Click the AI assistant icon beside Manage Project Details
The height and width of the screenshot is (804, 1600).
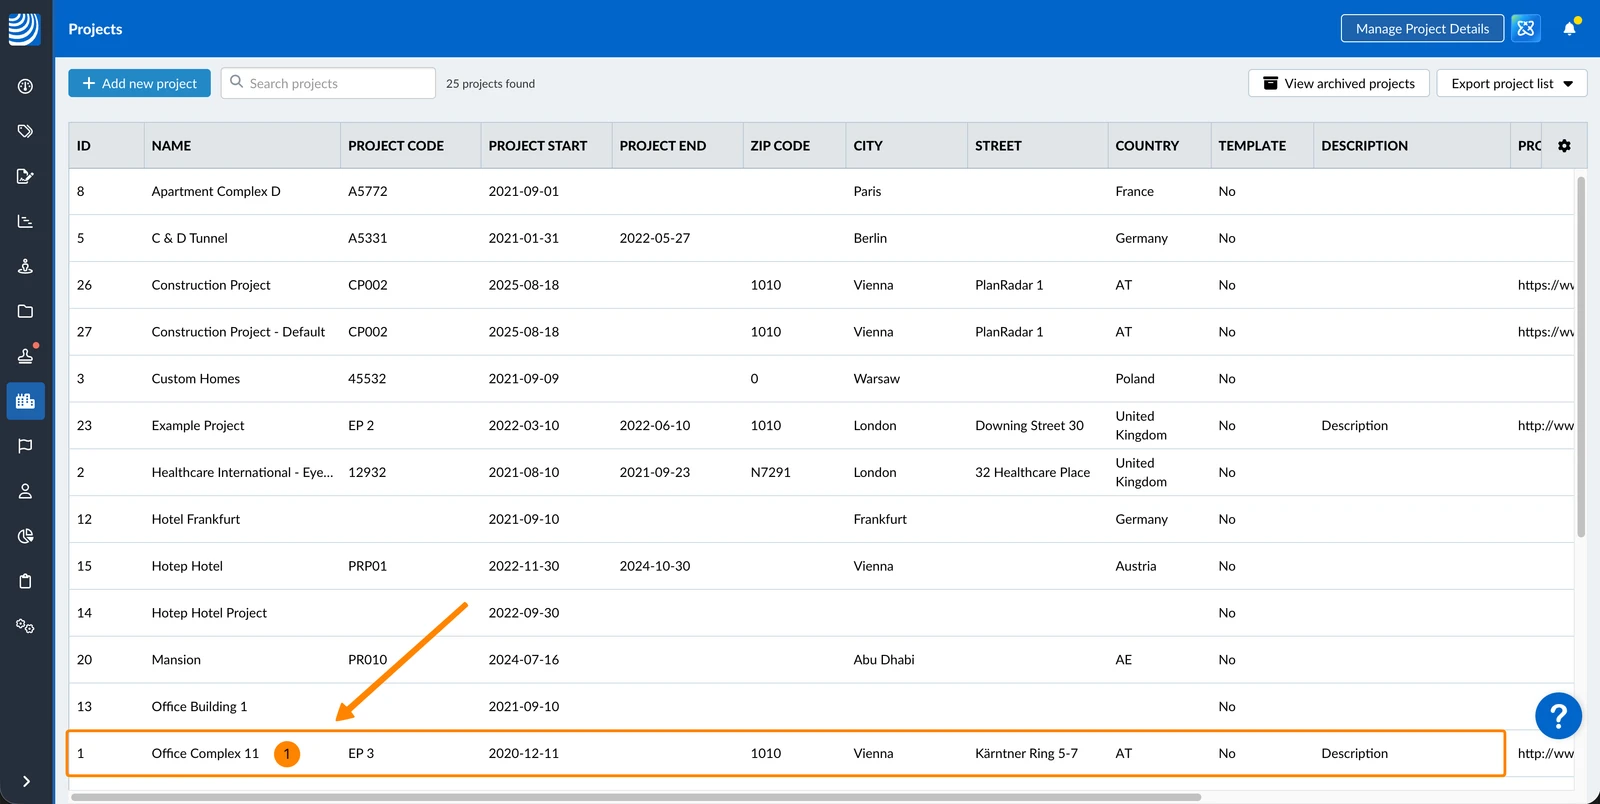click(x=1525, y=28)
